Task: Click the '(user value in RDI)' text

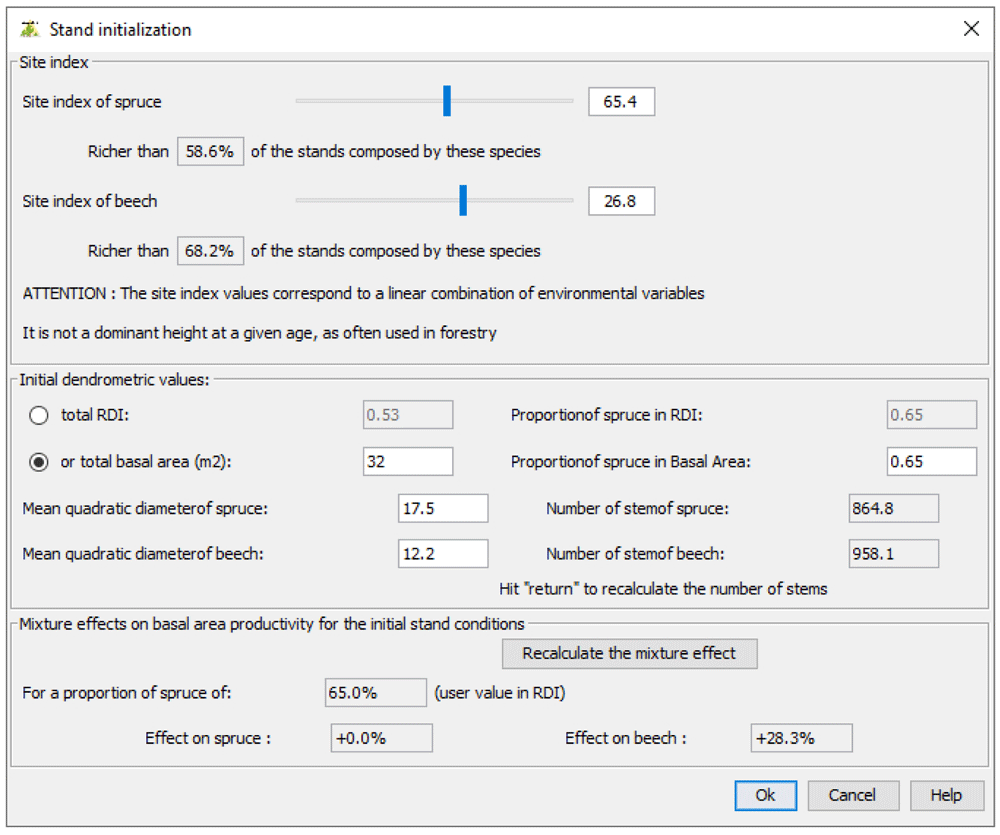Action: [x=500, y=693]
